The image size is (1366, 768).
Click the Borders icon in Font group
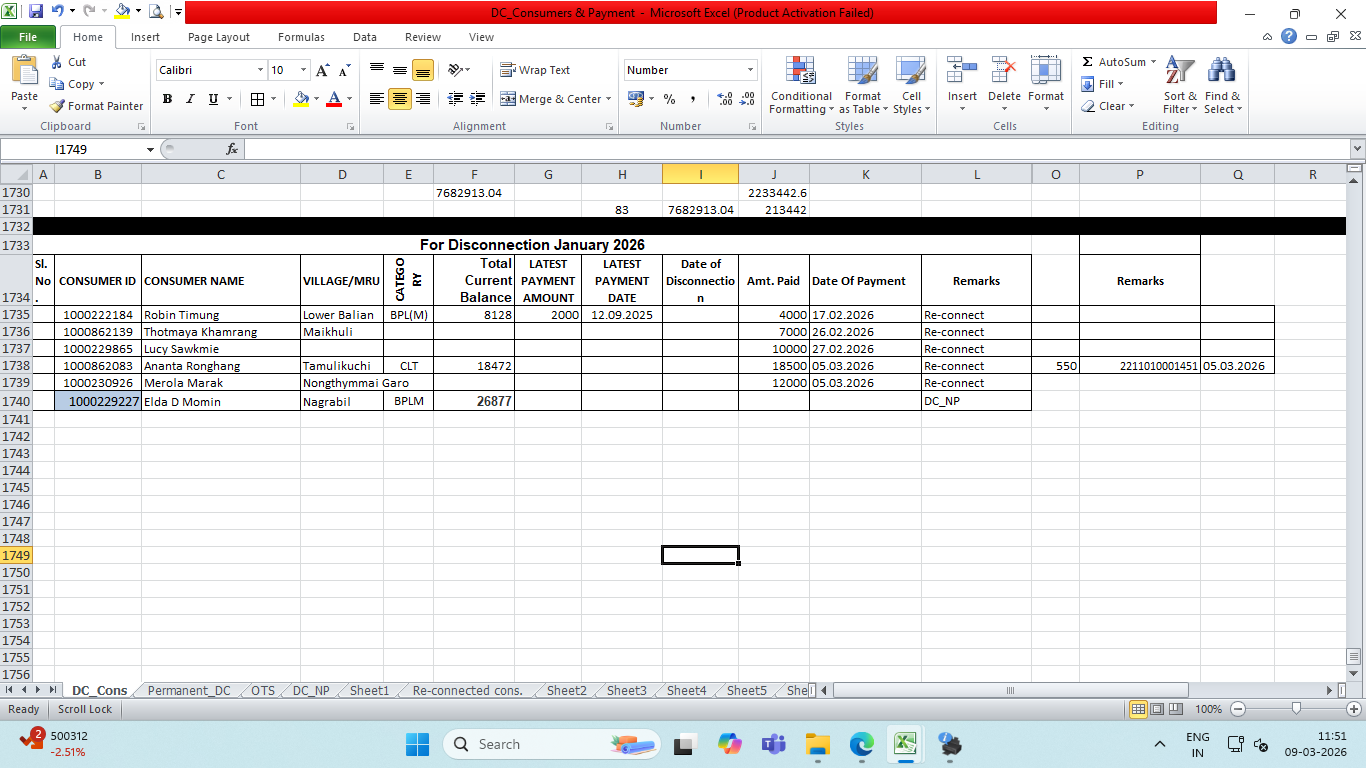tap(257, 99)
